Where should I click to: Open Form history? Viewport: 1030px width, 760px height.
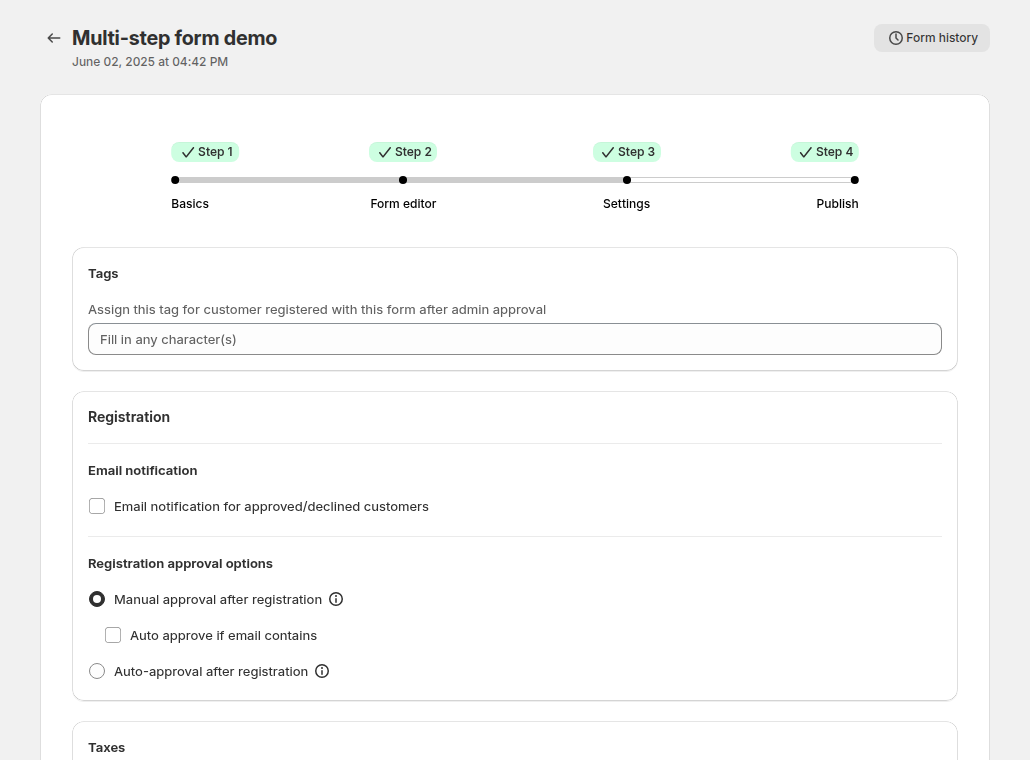[931, 38]
